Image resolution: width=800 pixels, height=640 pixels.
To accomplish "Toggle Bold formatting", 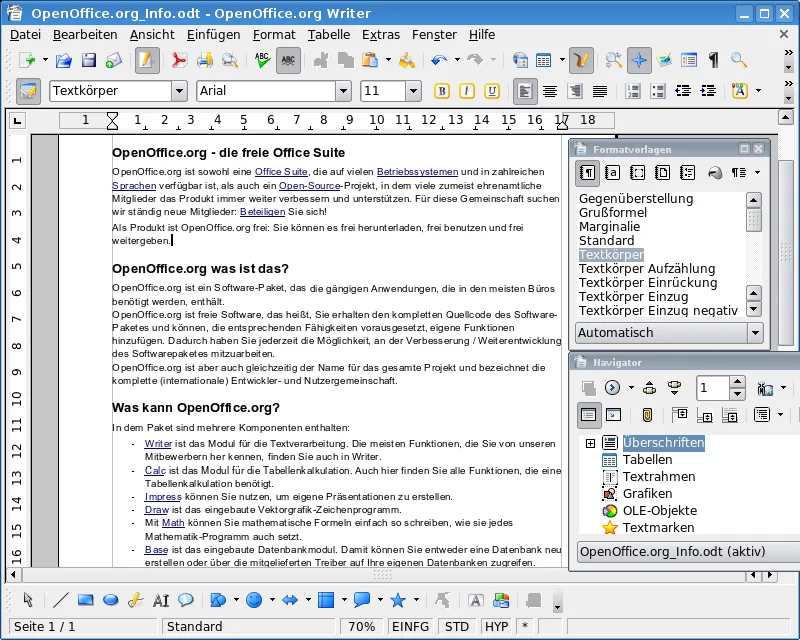I will 442,91.
